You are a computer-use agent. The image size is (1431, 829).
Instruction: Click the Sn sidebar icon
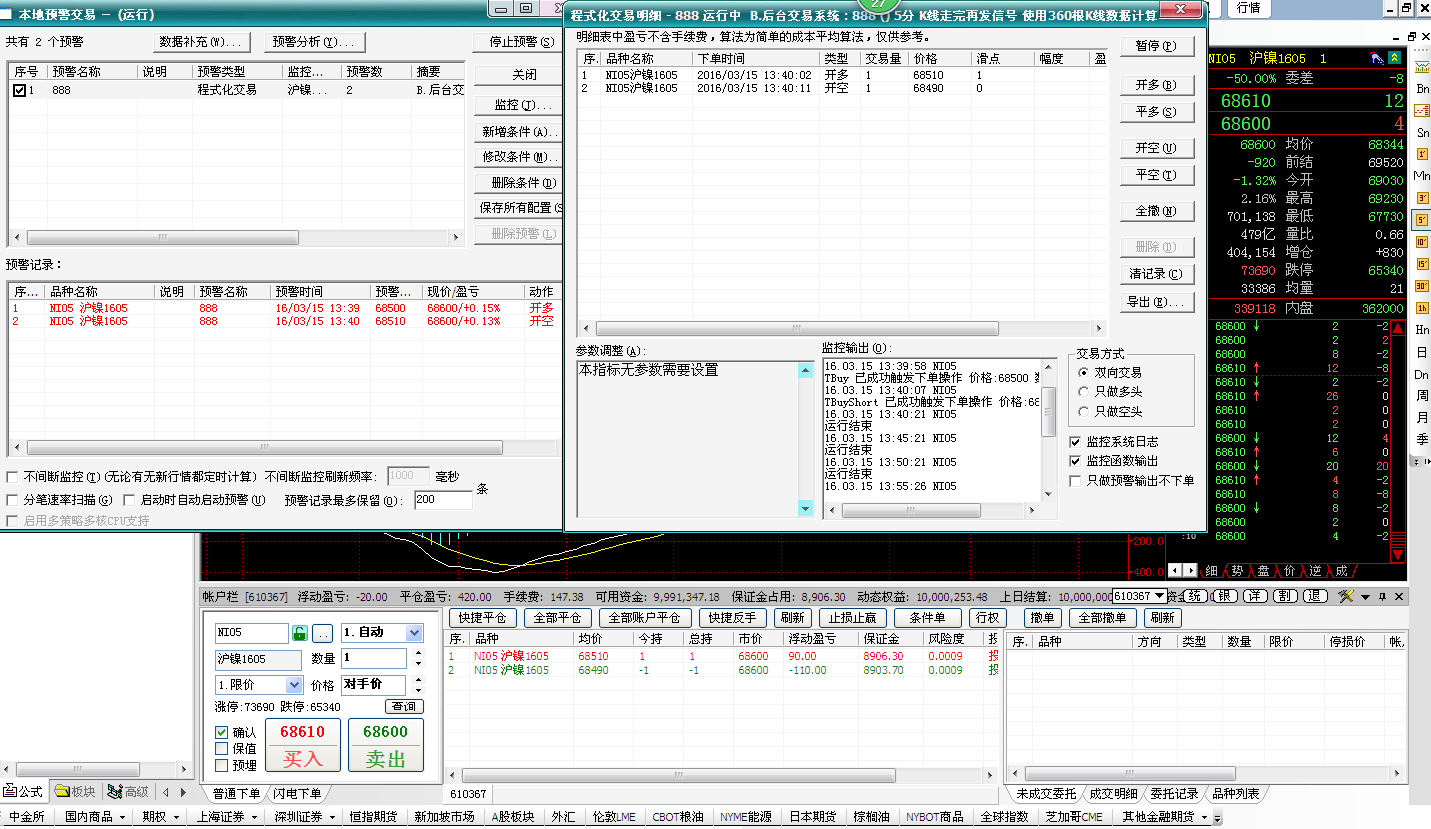pyautogui.click(x=1422, y=133)
